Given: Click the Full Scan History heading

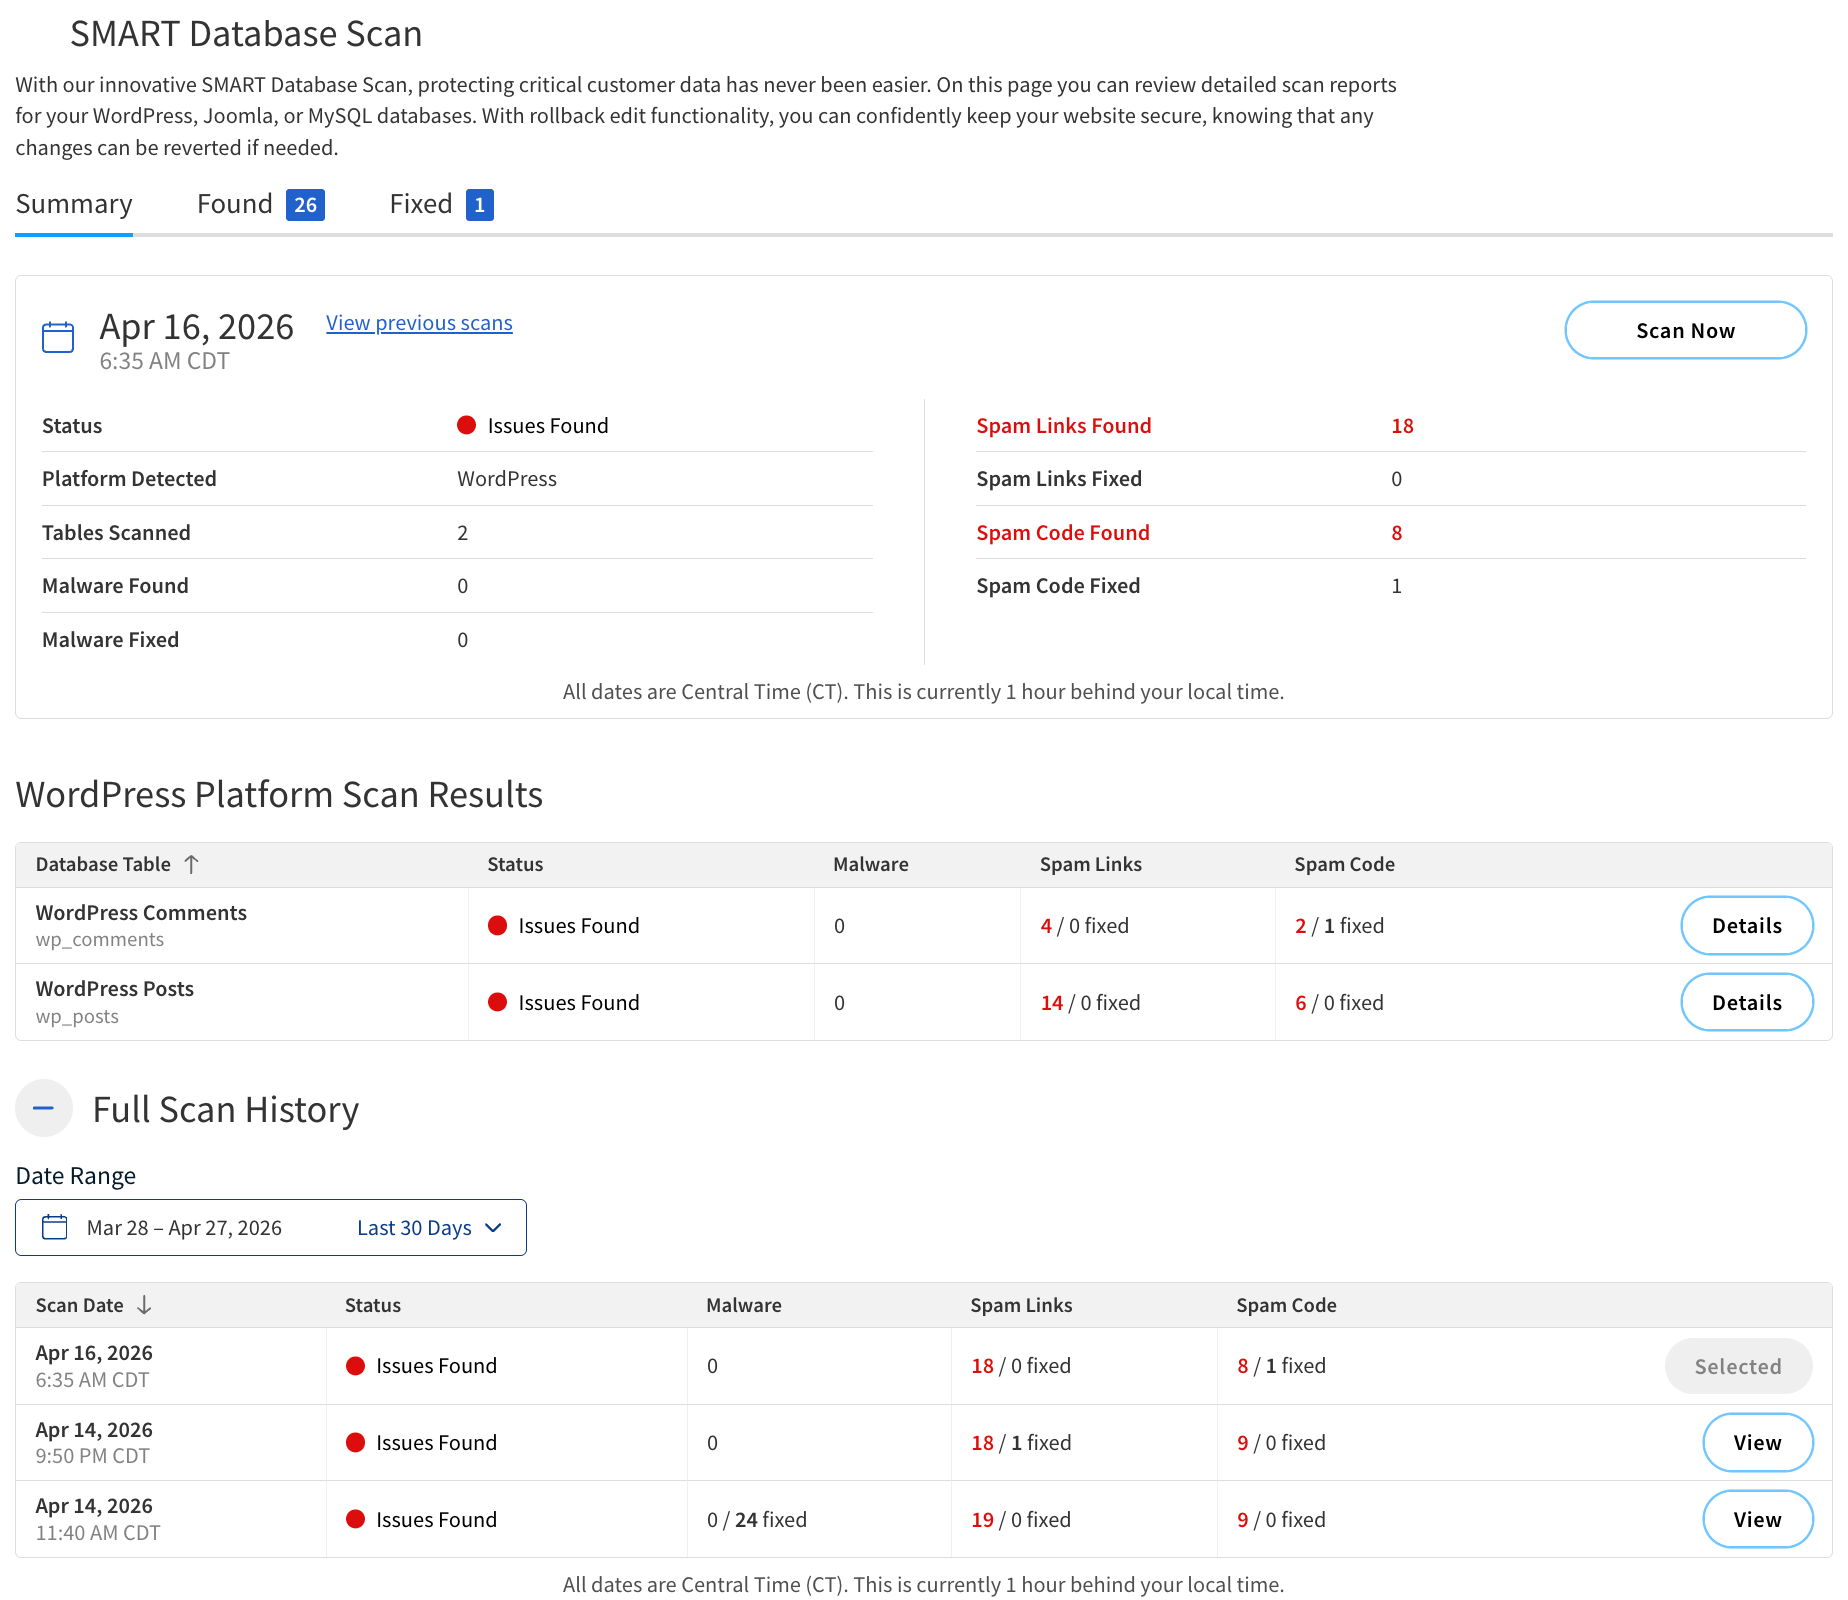Looking at the screenshot, I should click(x=226, y=1109).
